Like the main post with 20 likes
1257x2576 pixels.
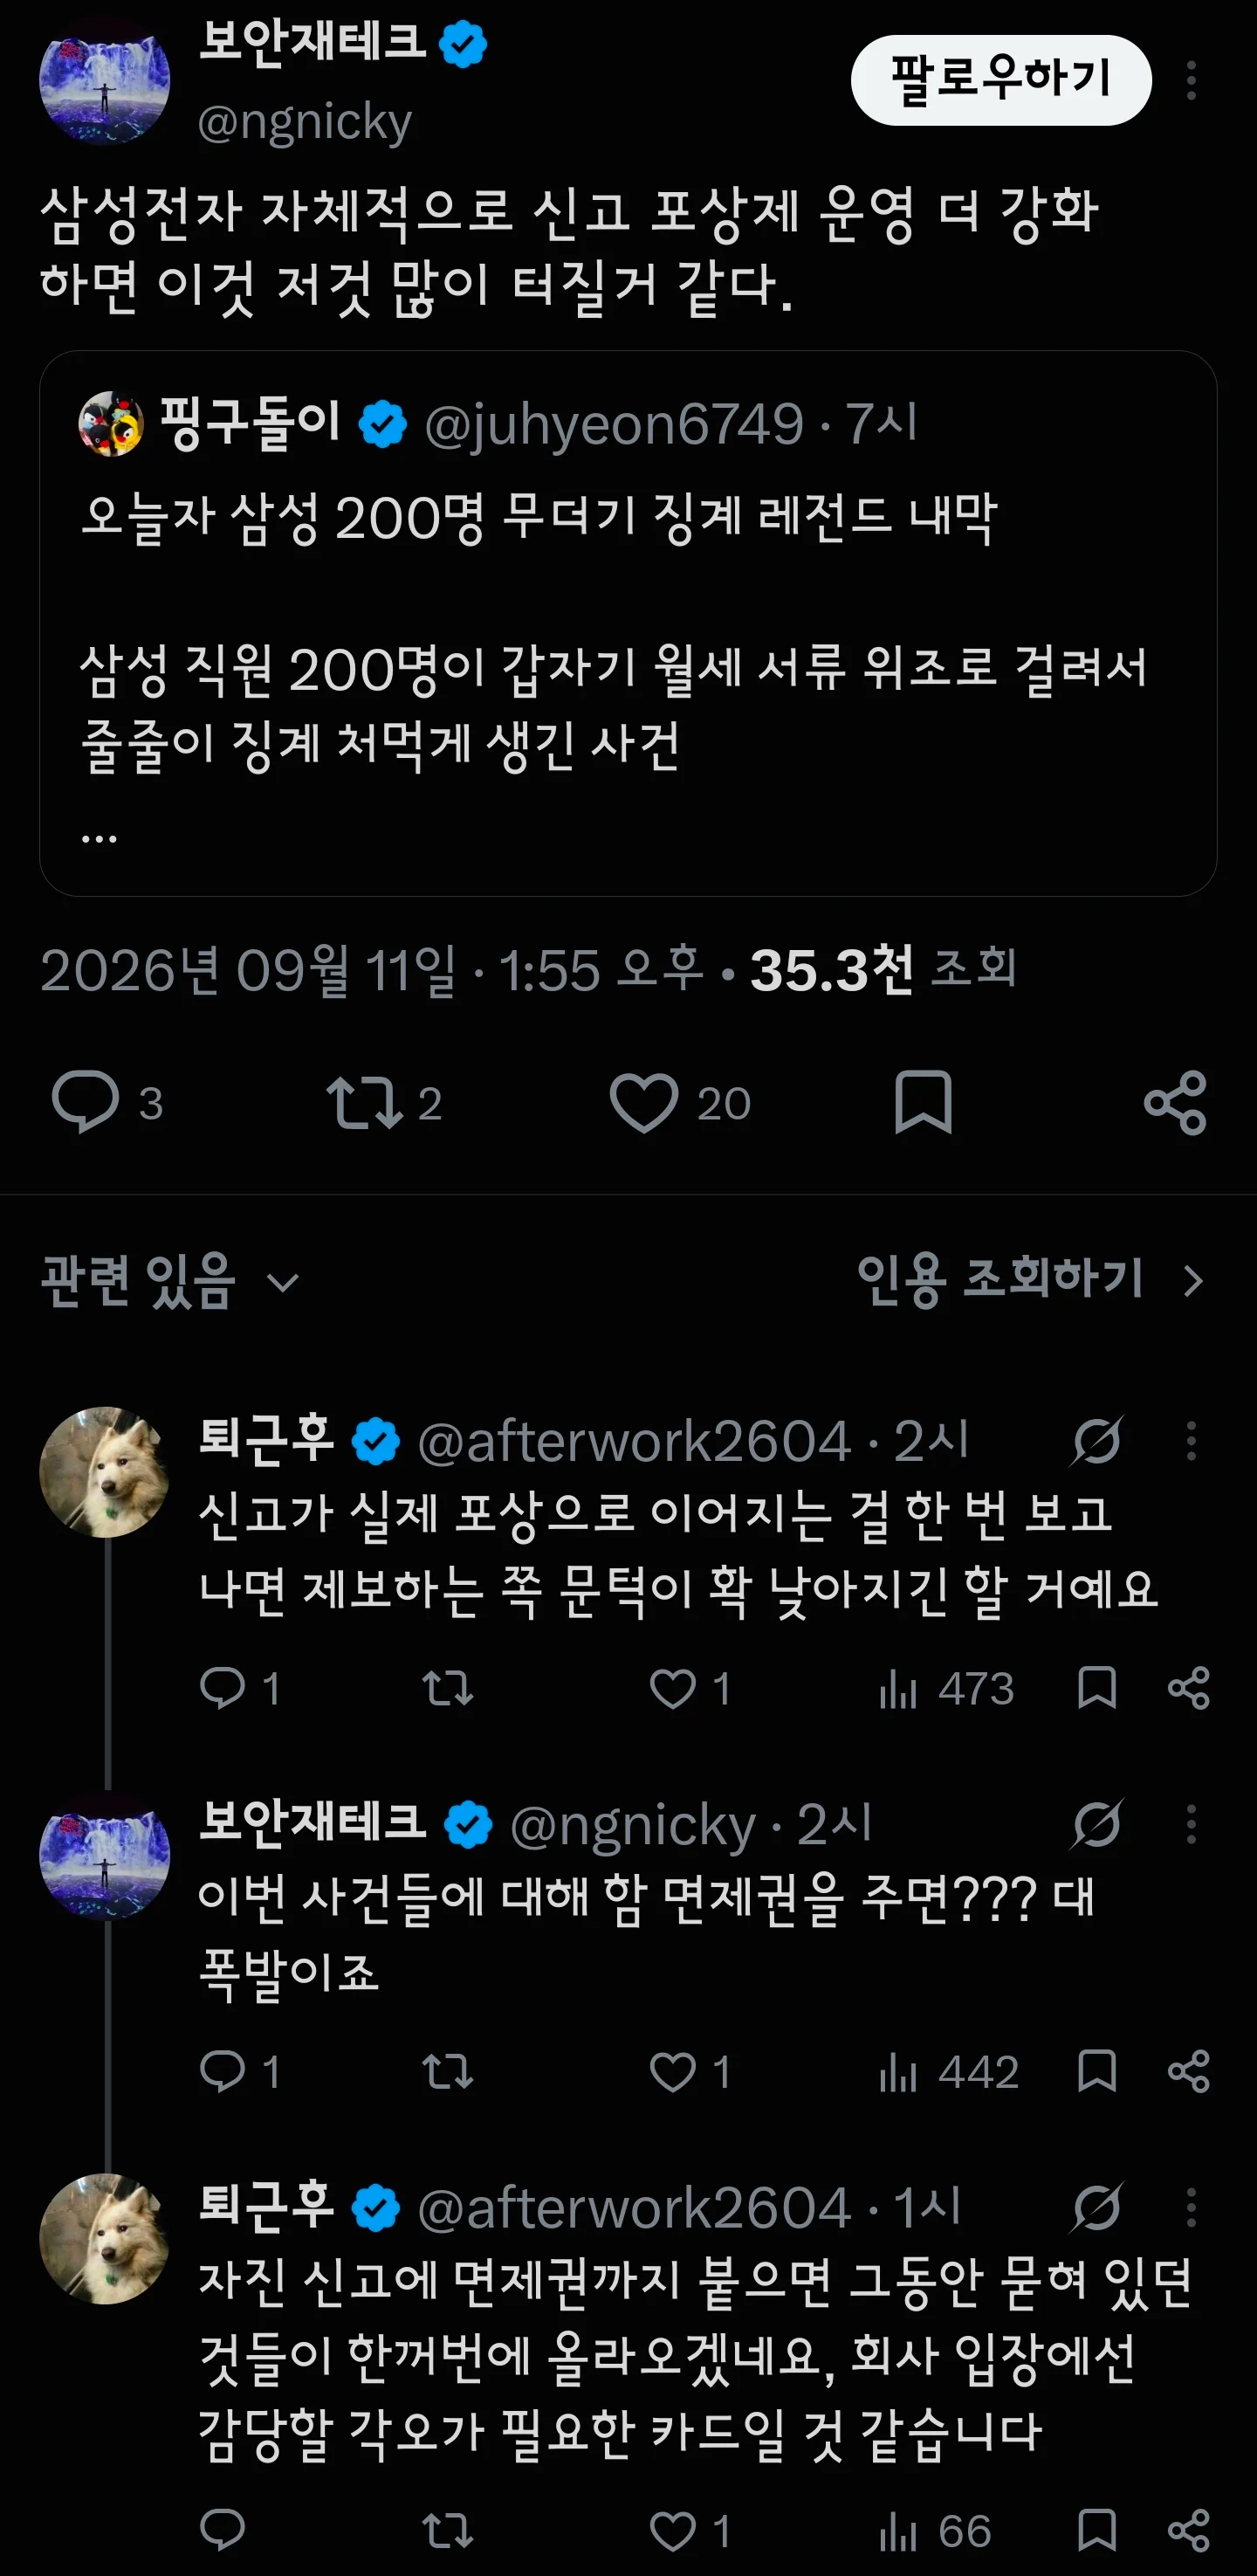point(644,1102)
